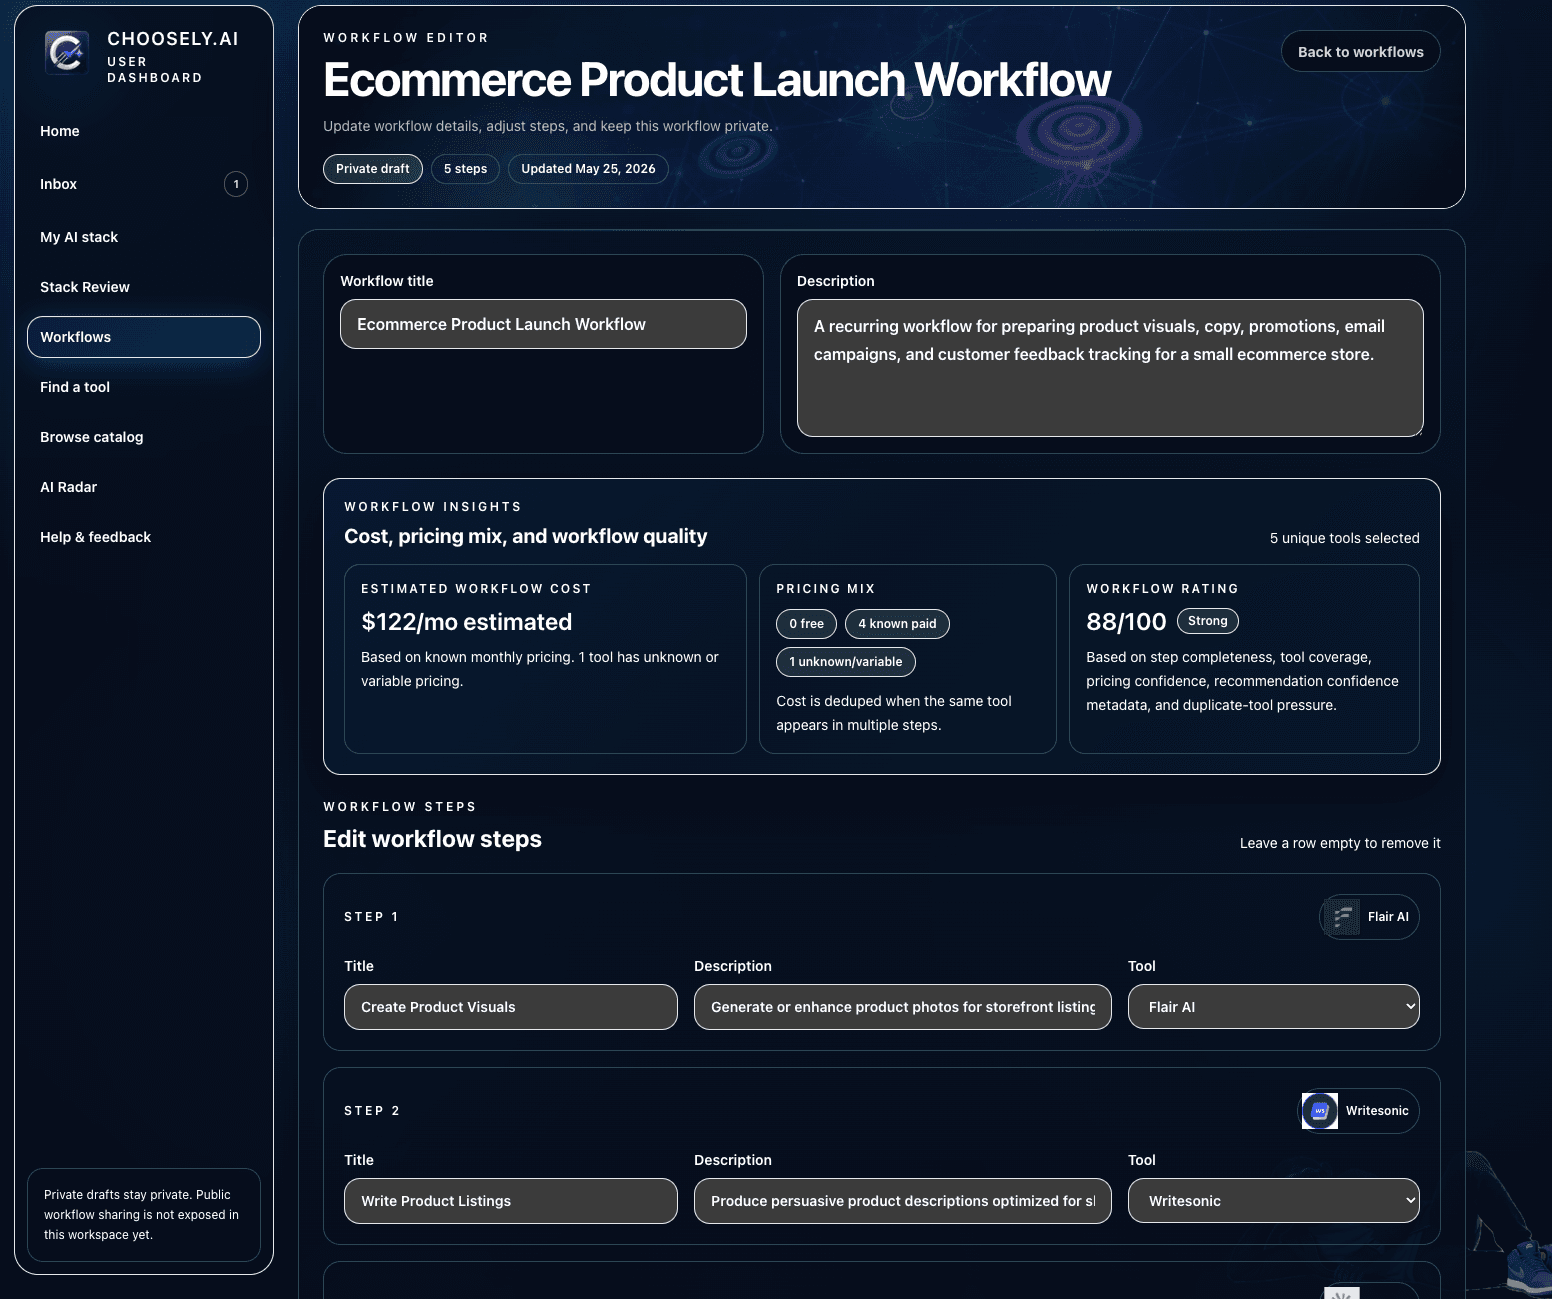Click the PRICING MIX label
This screenshot has width=1552, height=1299.
click(825, 589)
